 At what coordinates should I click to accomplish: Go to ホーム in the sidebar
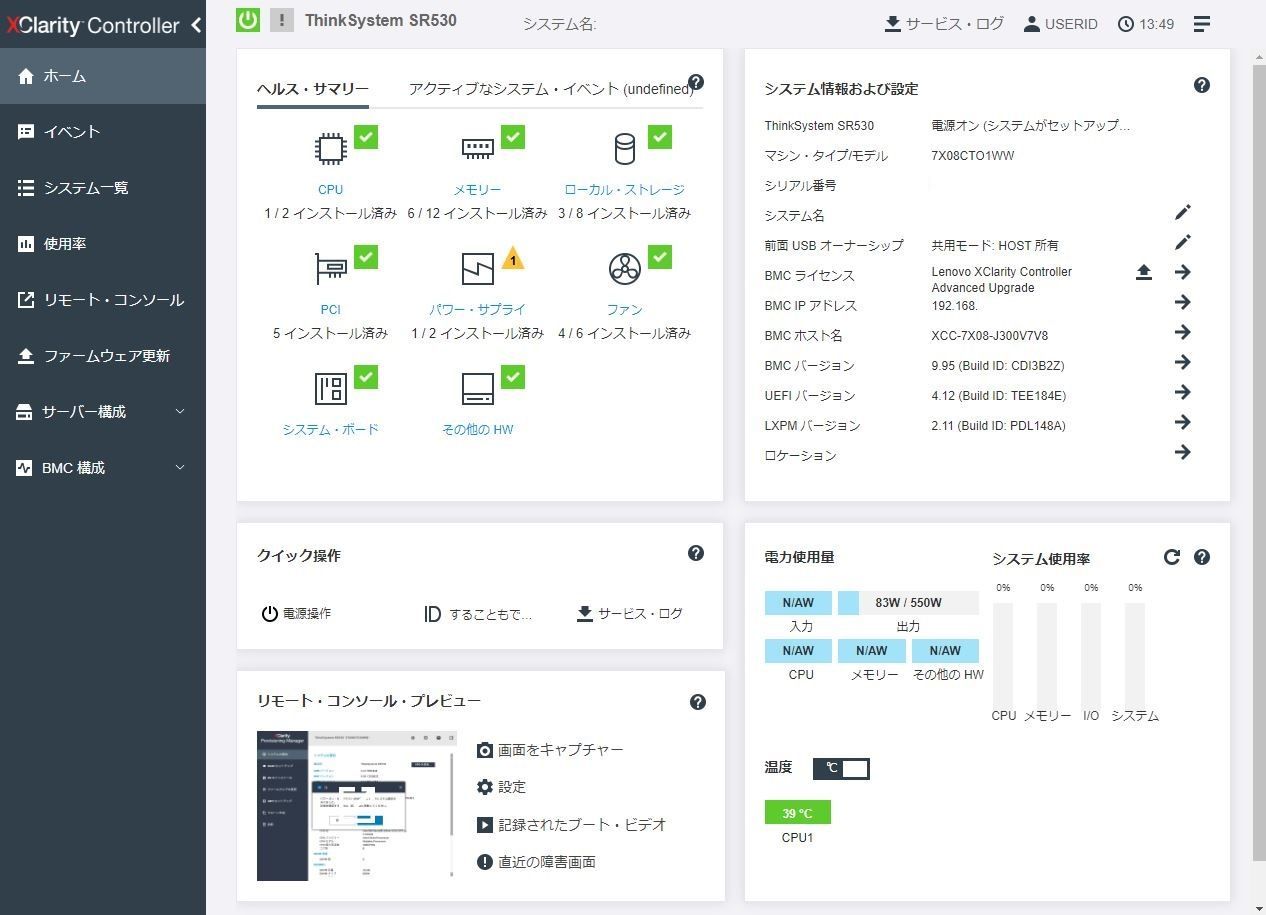pos(103,76)
